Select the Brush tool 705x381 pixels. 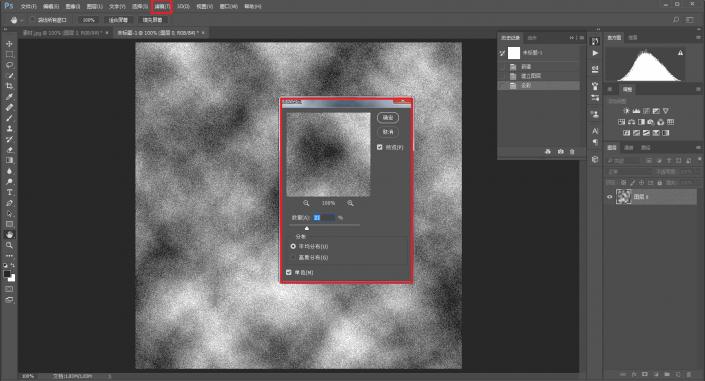(x=9, y=118)
